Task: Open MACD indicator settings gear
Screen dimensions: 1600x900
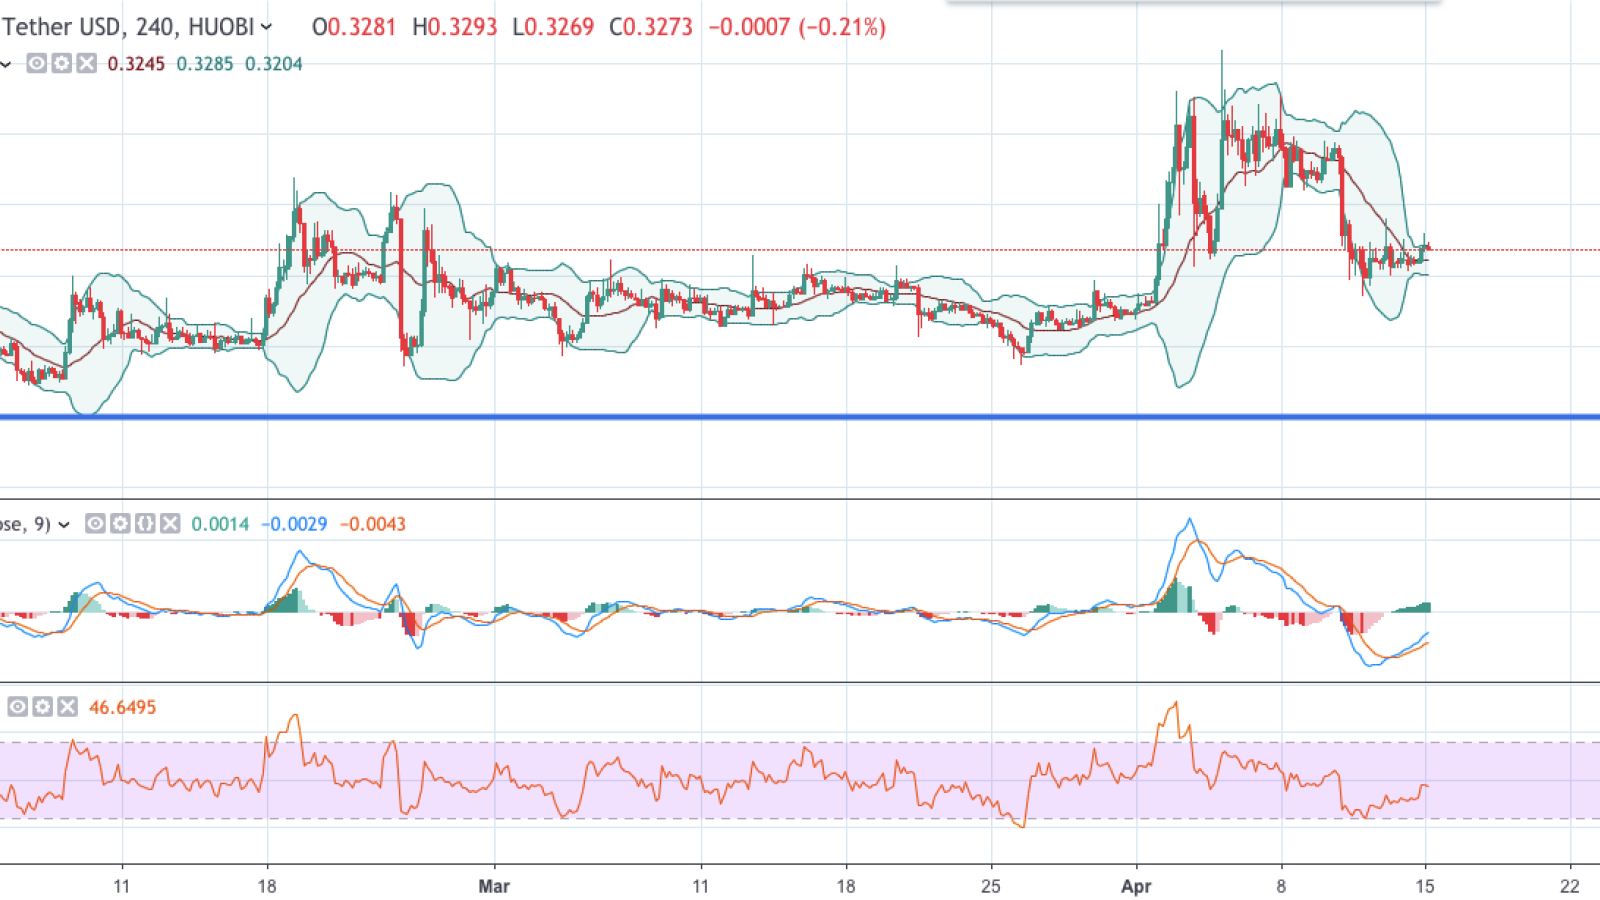Action: [120, 523]
